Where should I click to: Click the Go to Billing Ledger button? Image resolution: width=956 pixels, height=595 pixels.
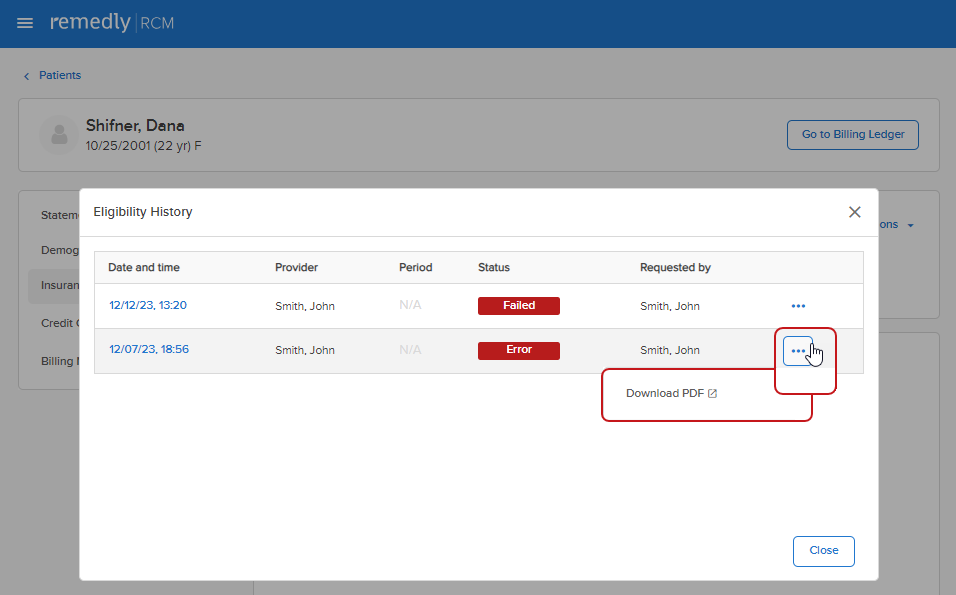852,135
